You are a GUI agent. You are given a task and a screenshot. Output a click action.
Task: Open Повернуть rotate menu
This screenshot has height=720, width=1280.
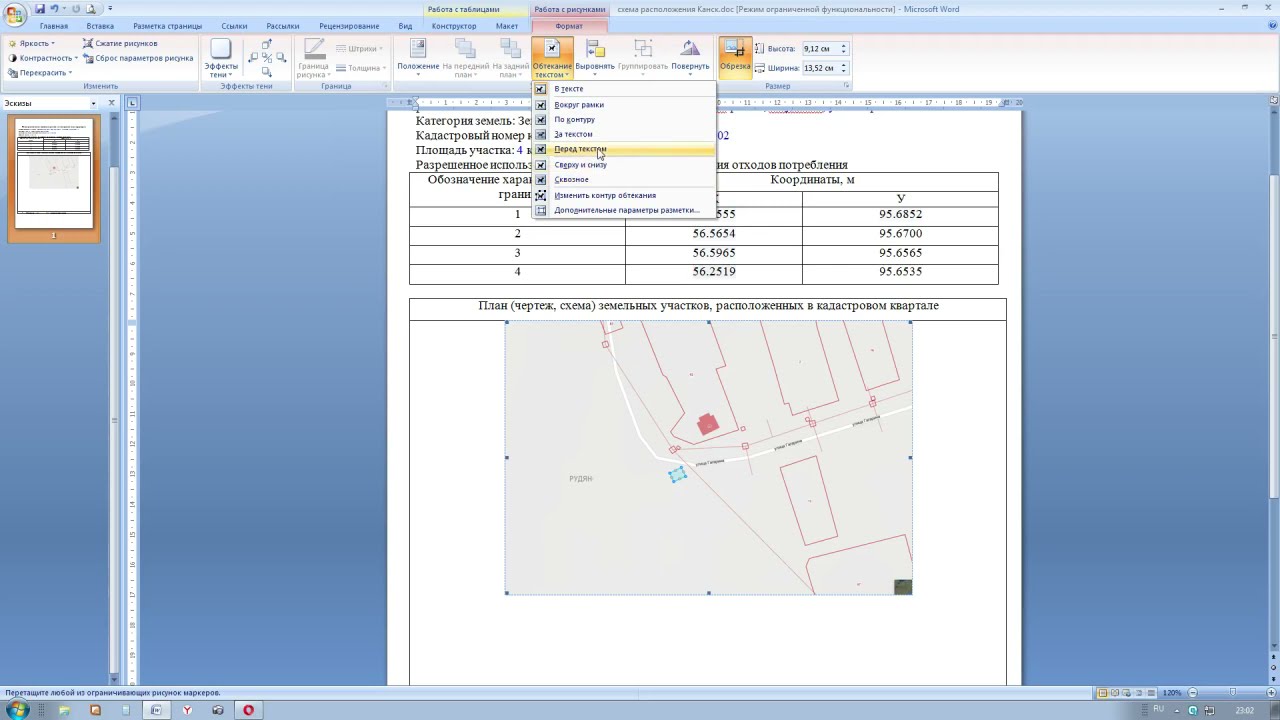tap(690, 59)
